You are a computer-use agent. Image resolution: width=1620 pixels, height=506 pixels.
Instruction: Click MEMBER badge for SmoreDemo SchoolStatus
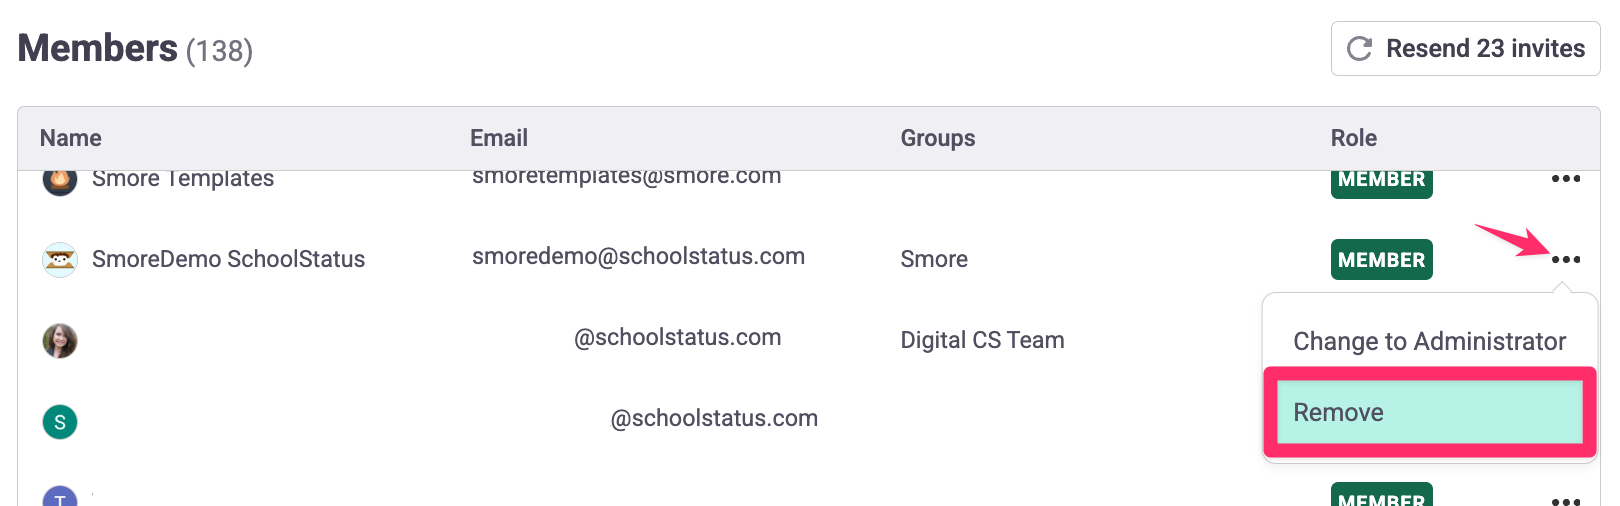pyautogui.click(x=1381, y=260)
